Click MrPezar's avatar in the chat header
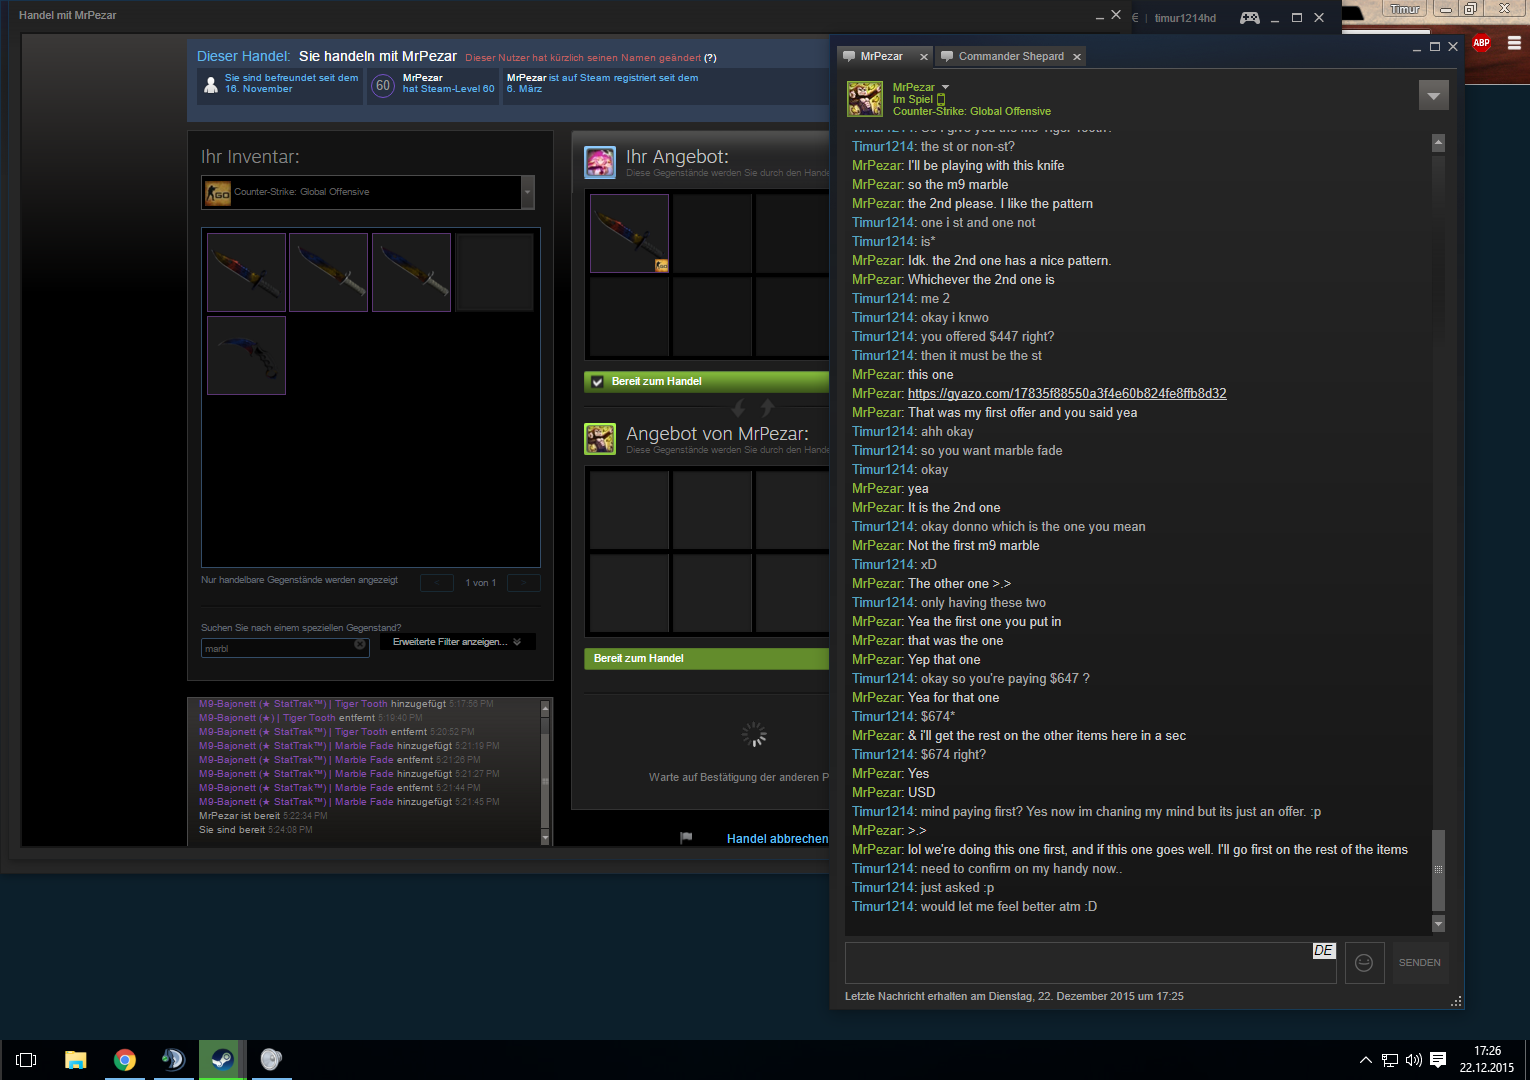Viewport: 1530px width, 1080px height. pyautogui.click(x=865, y=99)
